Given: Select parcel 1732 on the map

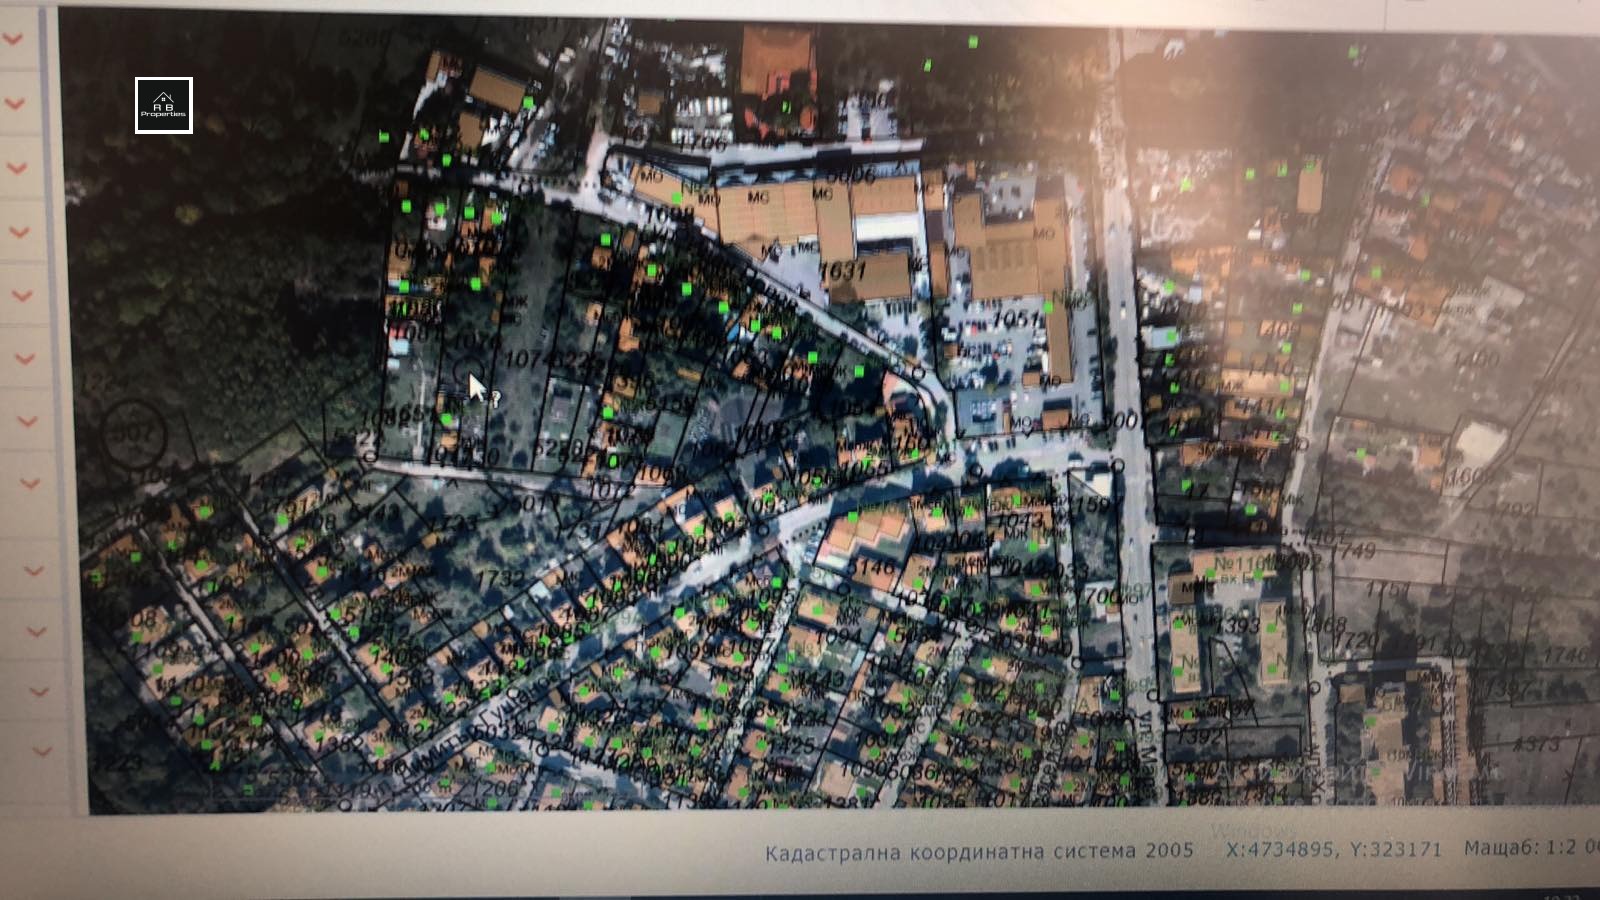Looking at the screenshot, I should click(500, 578).
